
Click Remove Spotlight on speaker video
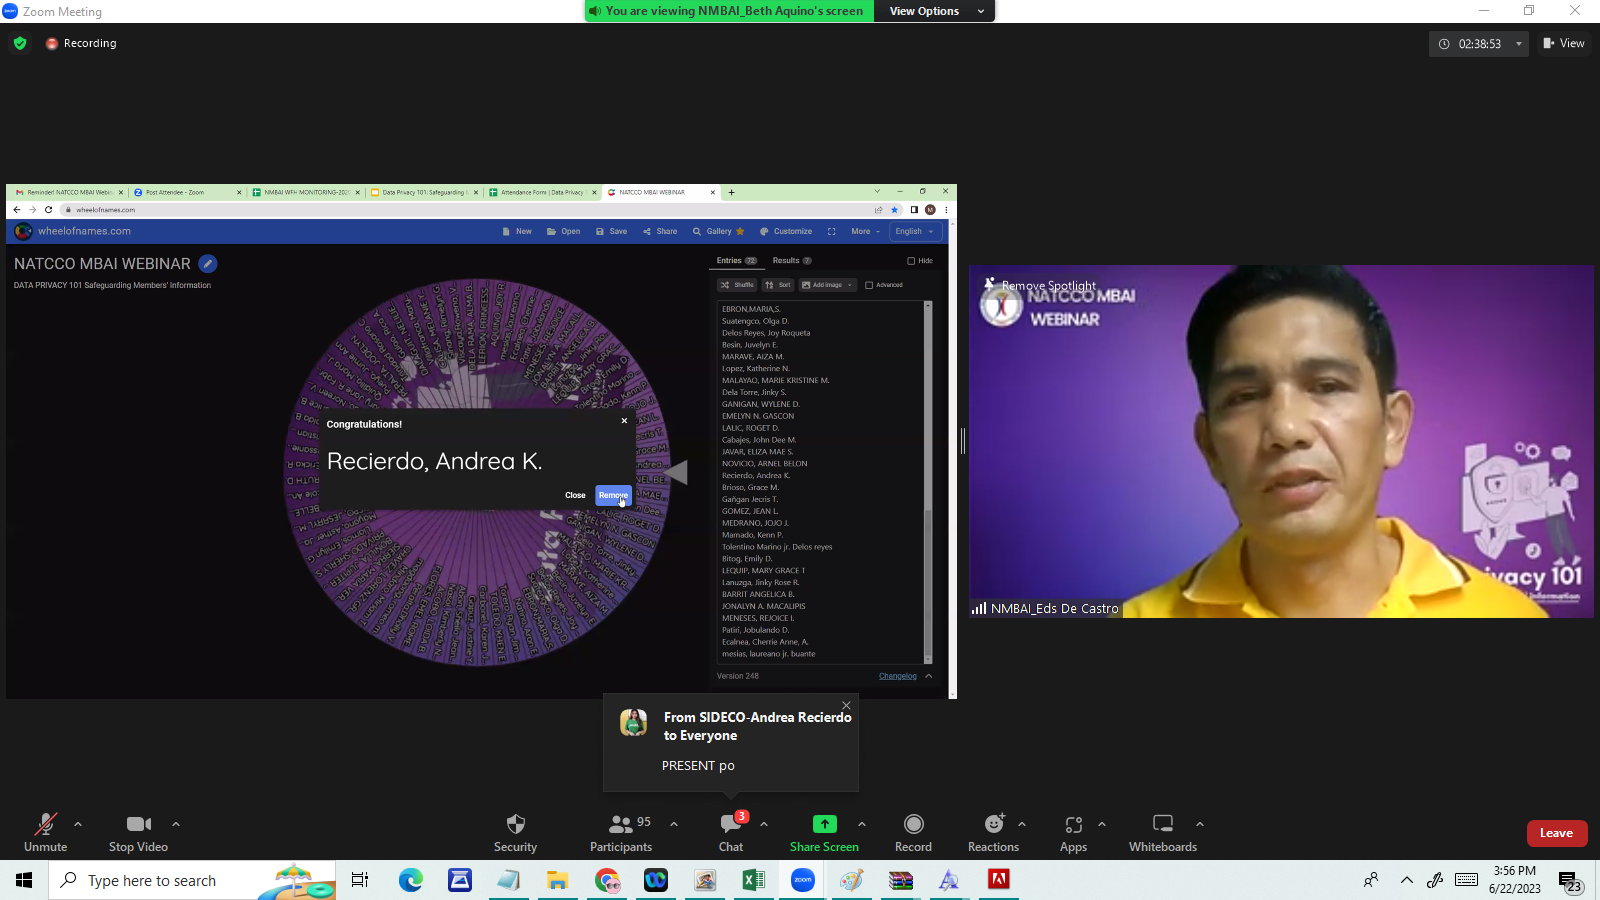tap(1048, 286)
